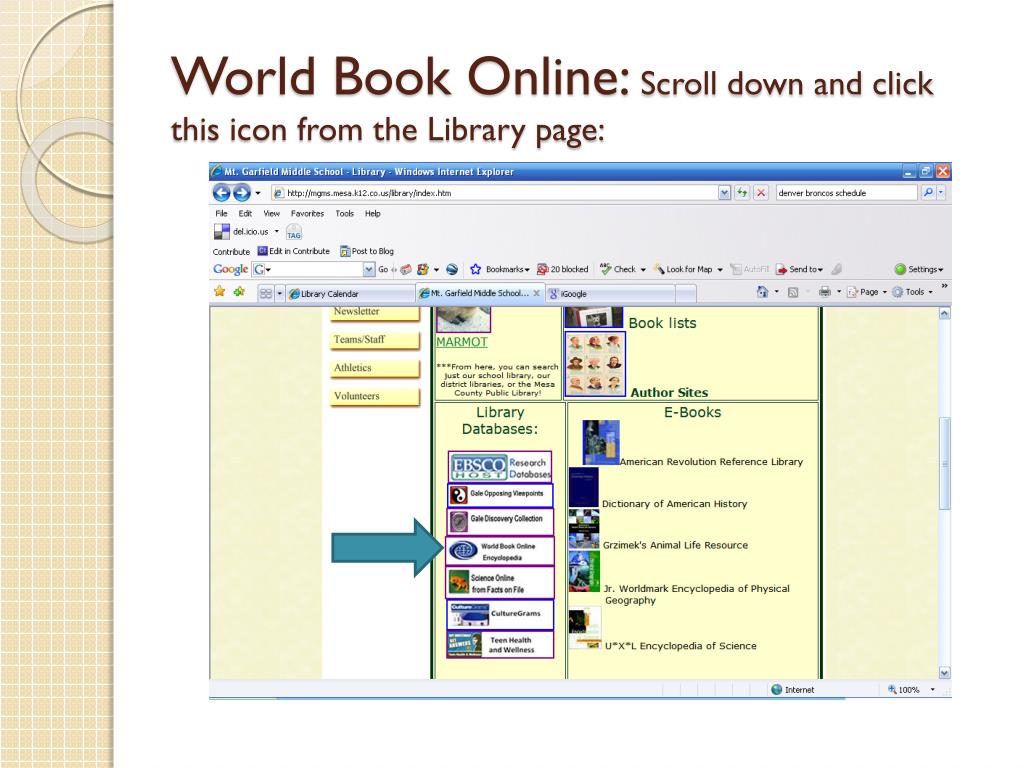This screenshot has width=1024, height=768.
Task: Open the recent pages dropdown arrow
Action: pyautogui.click(x=257, y=193)
